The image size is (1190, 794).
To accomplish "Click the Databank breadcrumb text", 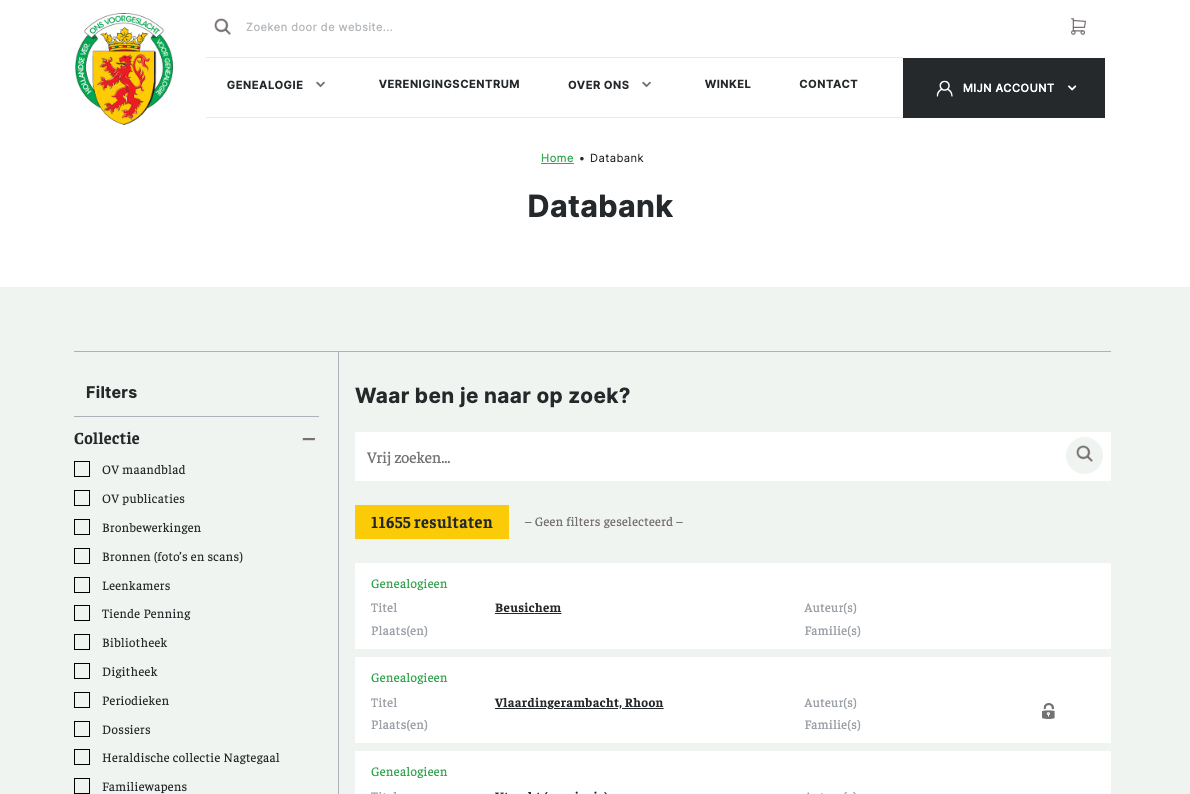I will tap(616, 158).
